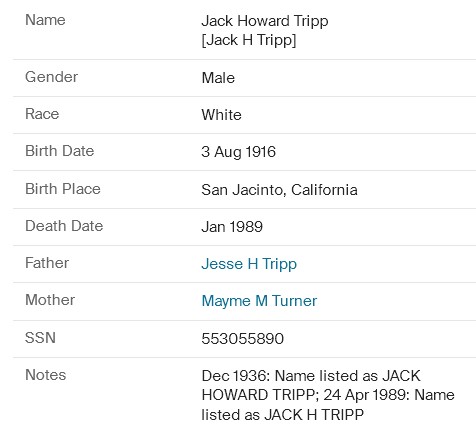Click the birth date 3 Aug 1916
Image resolution: width=476 pixels, height=428 pixels.
tap(239, 152)
